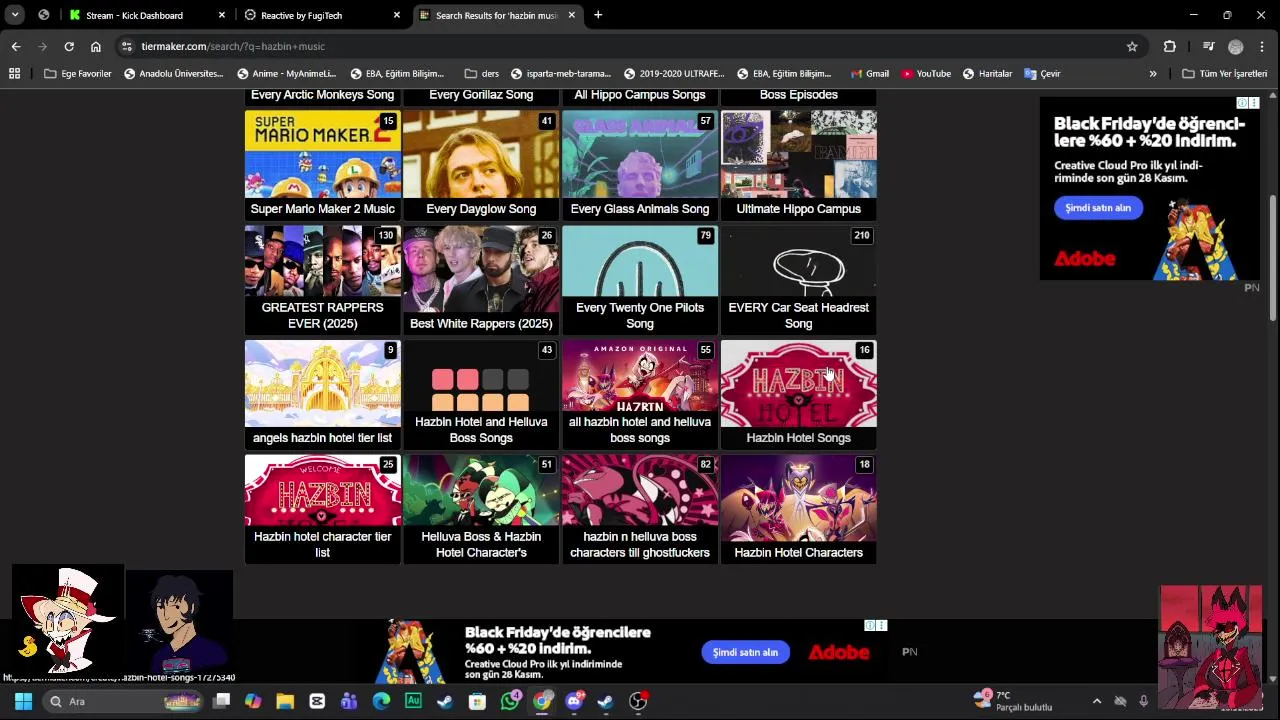Open the Haritalar bookmark
Image resolution: width=1280 pixels, height=720 pixels.
pyautogui.click(x=987, y=73)
